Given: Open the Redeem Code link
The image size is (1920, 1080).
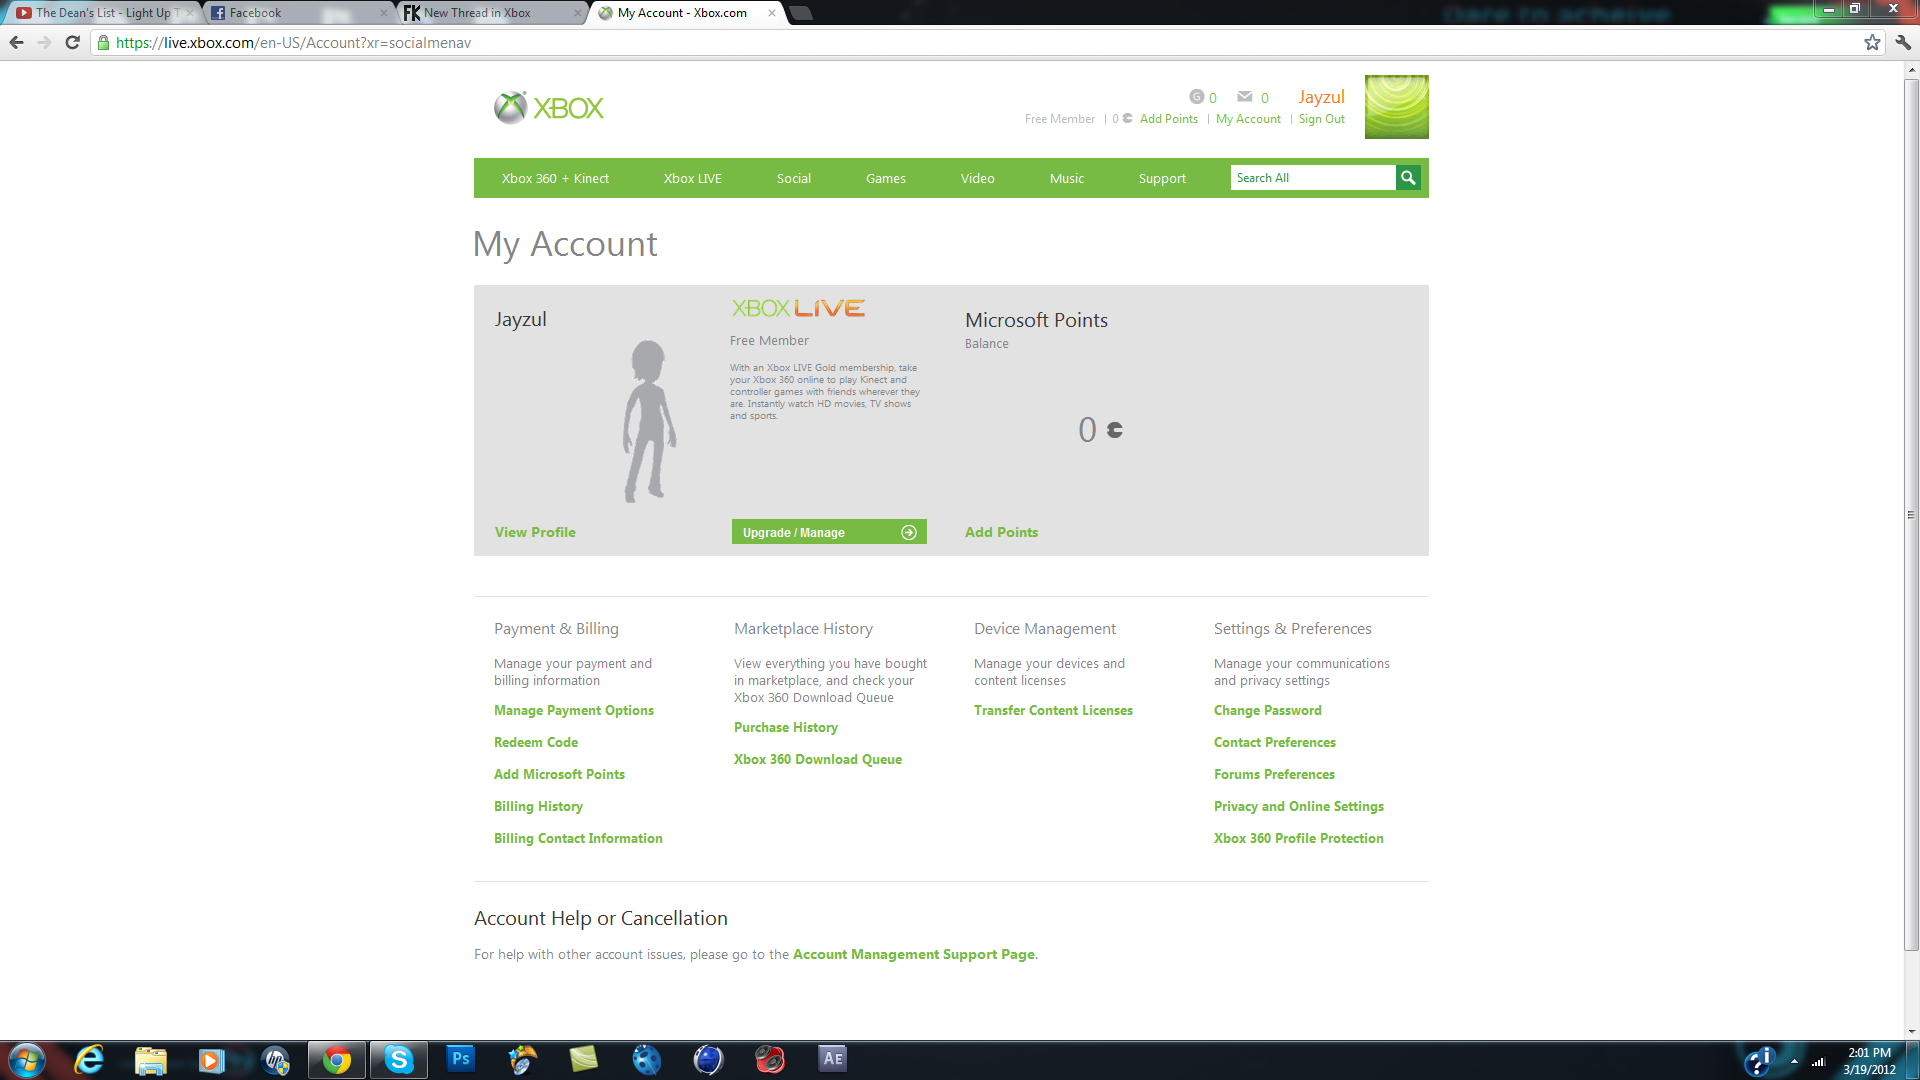Looking at the screenshot, I should click(x=536, y=742).
